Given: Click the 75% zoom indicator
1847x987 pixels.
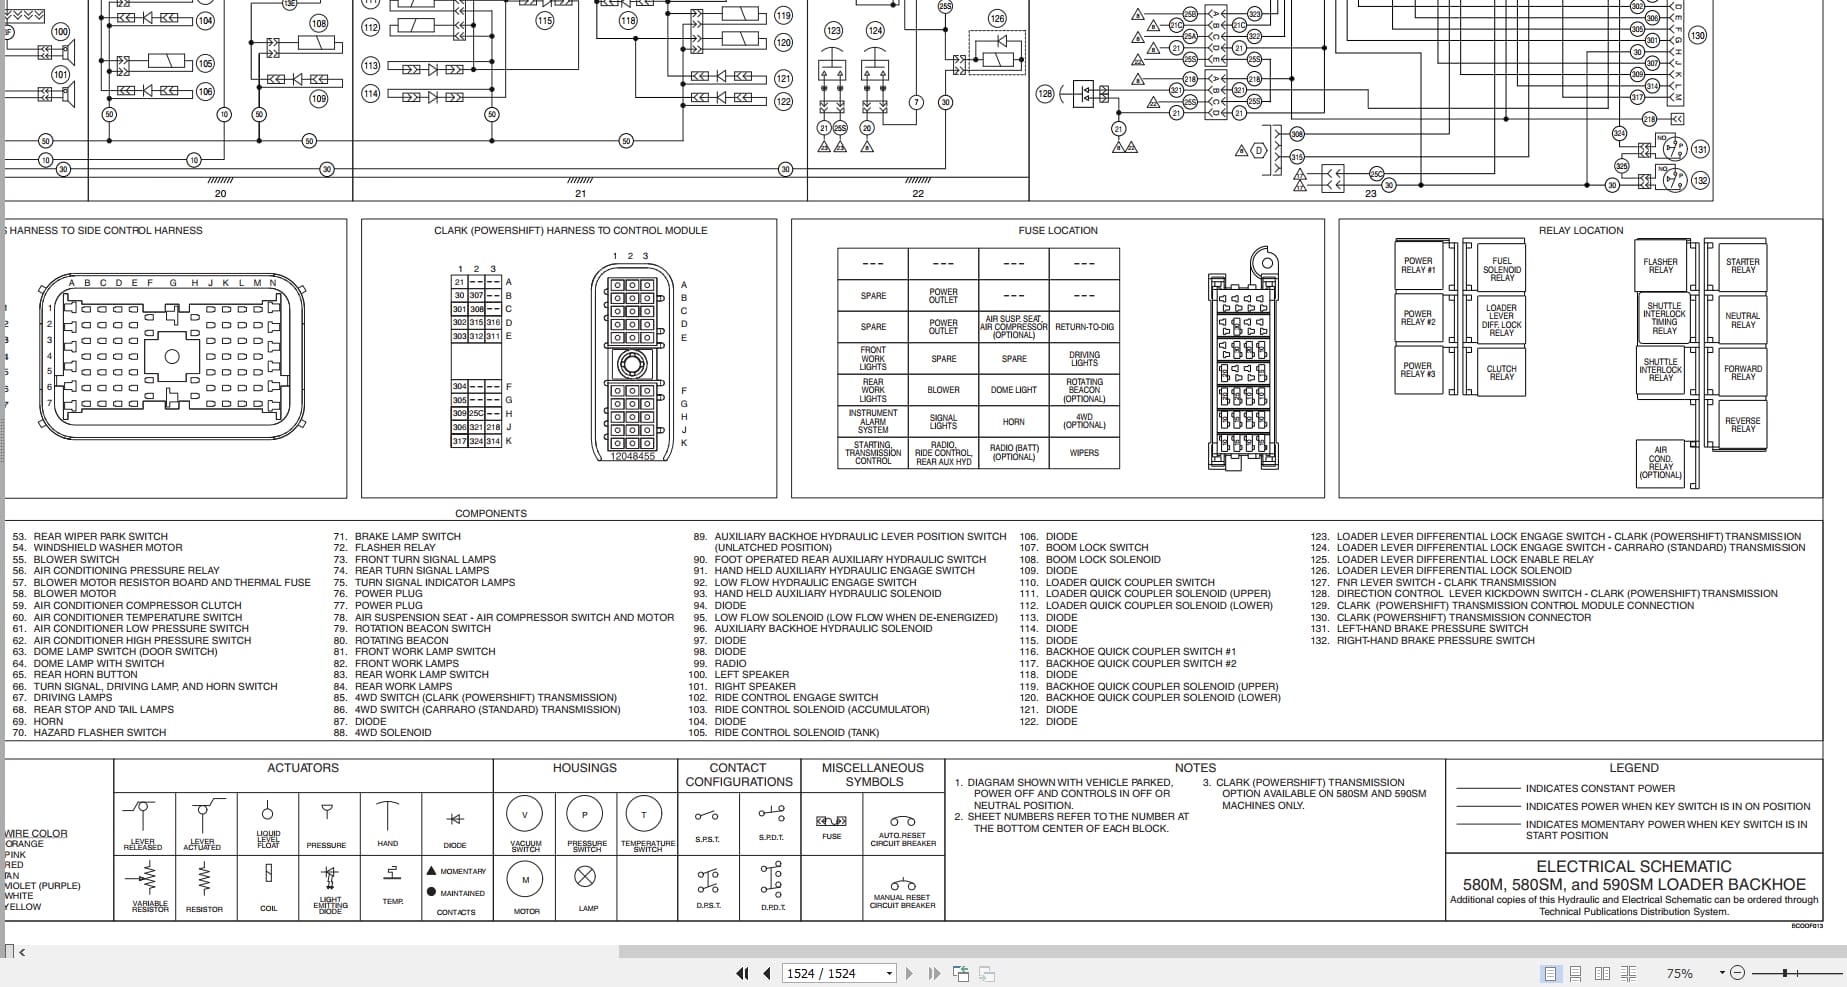Looking at the screenshot, I should [1680, 973].
